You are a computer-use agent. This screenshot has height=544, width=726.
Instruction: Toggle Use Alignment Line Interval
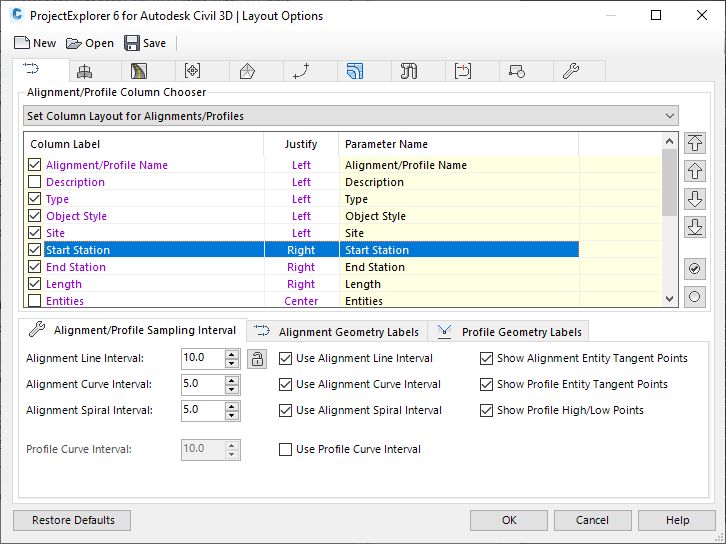pyautogui.click(x=286, y=358)
